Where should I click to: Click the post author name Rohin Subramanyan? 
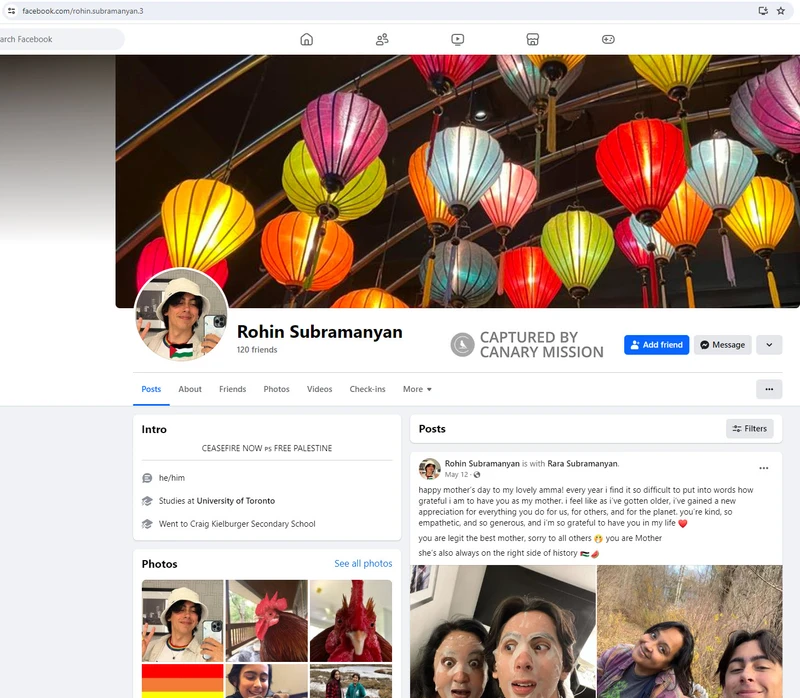tap(482, 463)
